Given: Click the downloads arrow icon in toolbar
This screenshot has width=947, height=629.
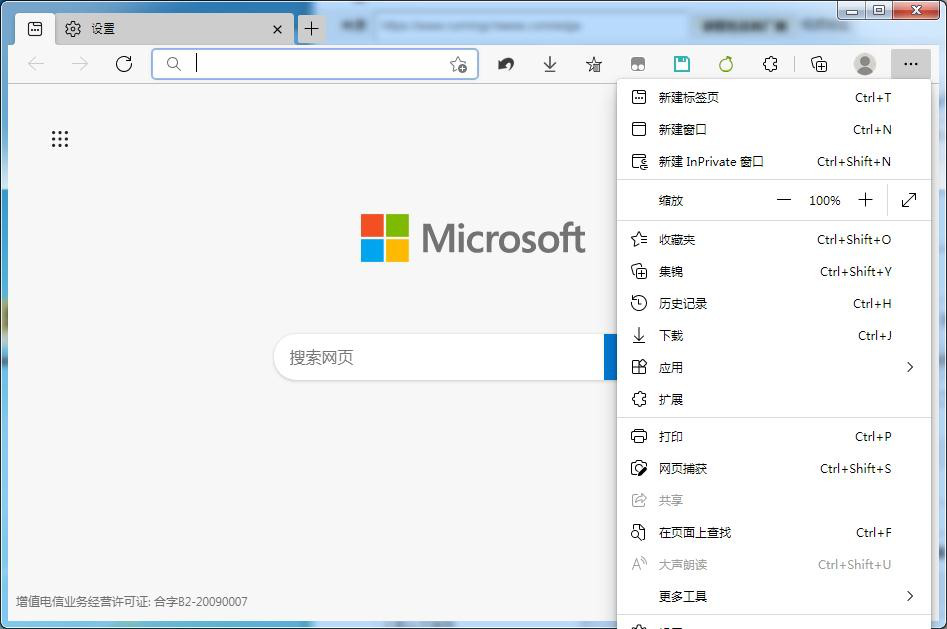Looking at the screenshot, I should pos(550,64).
